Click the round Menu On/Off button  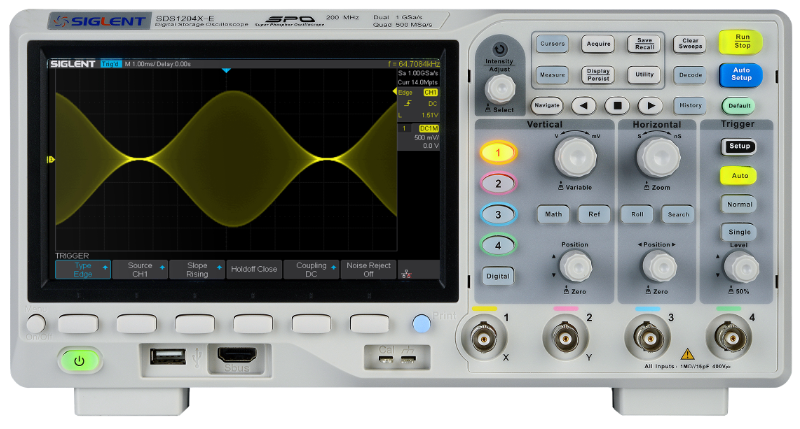pos(36,323)
